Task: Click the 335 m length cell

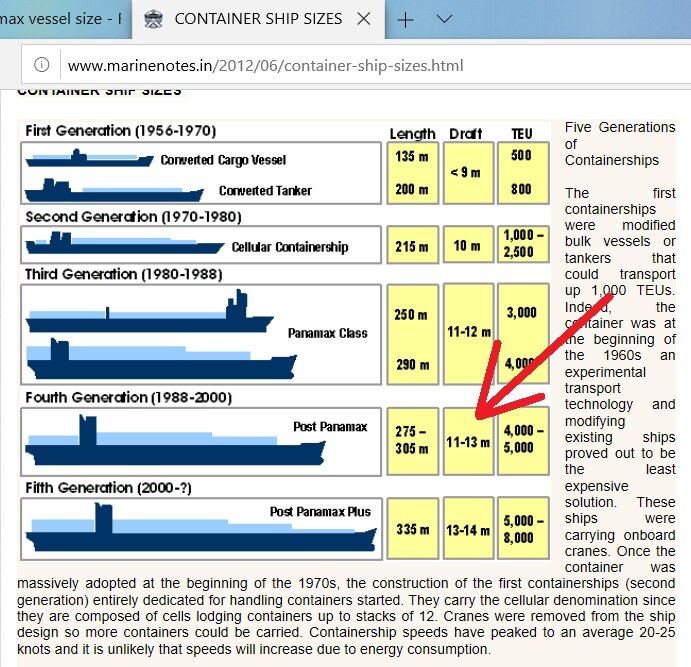Action: pos(412,528)
